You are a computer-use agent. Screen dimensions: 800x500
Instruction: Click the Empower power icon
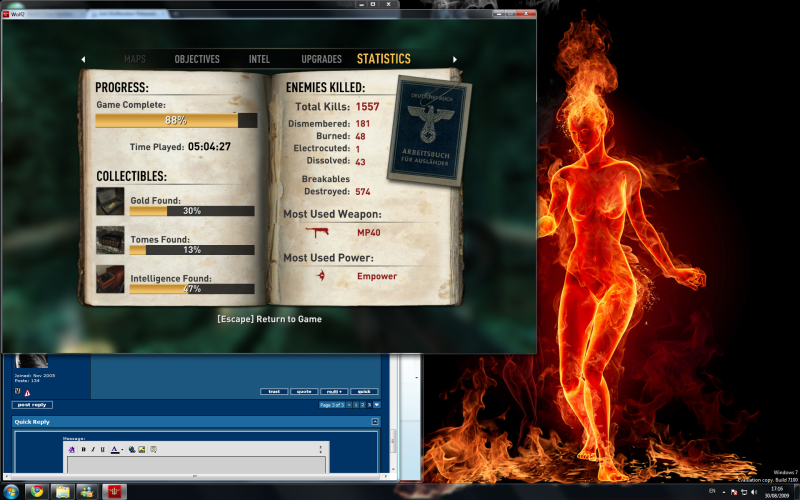click(321, 275)
